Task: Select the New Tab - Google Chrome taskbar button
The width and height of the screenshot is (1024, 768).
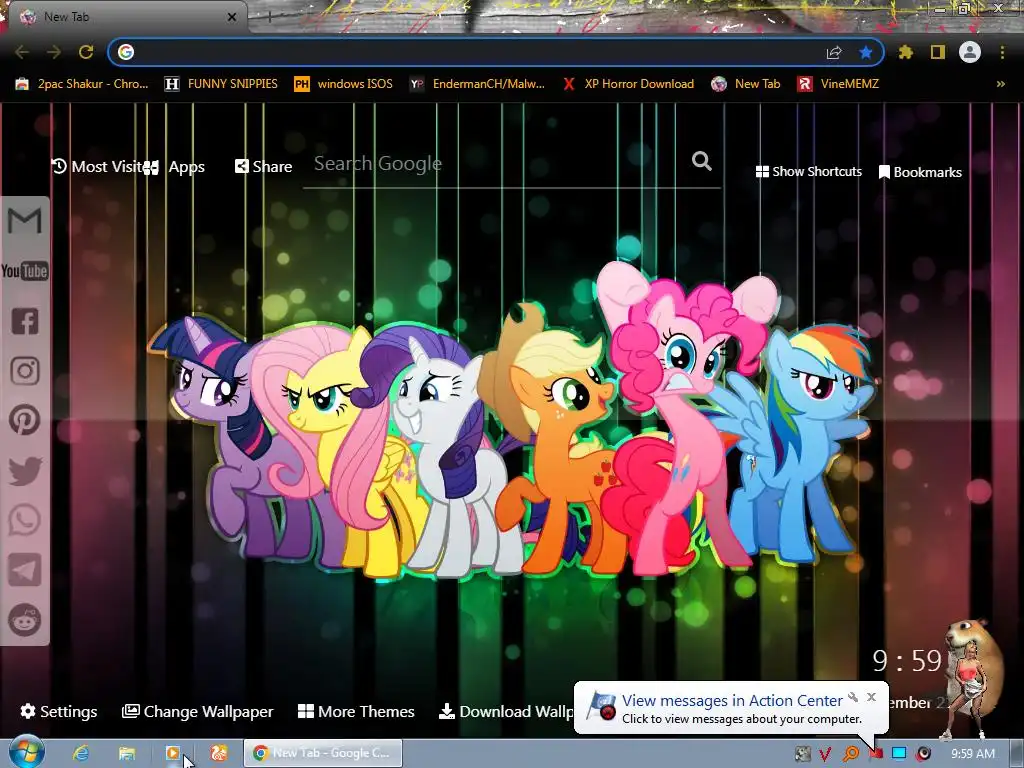Action: 323,753
